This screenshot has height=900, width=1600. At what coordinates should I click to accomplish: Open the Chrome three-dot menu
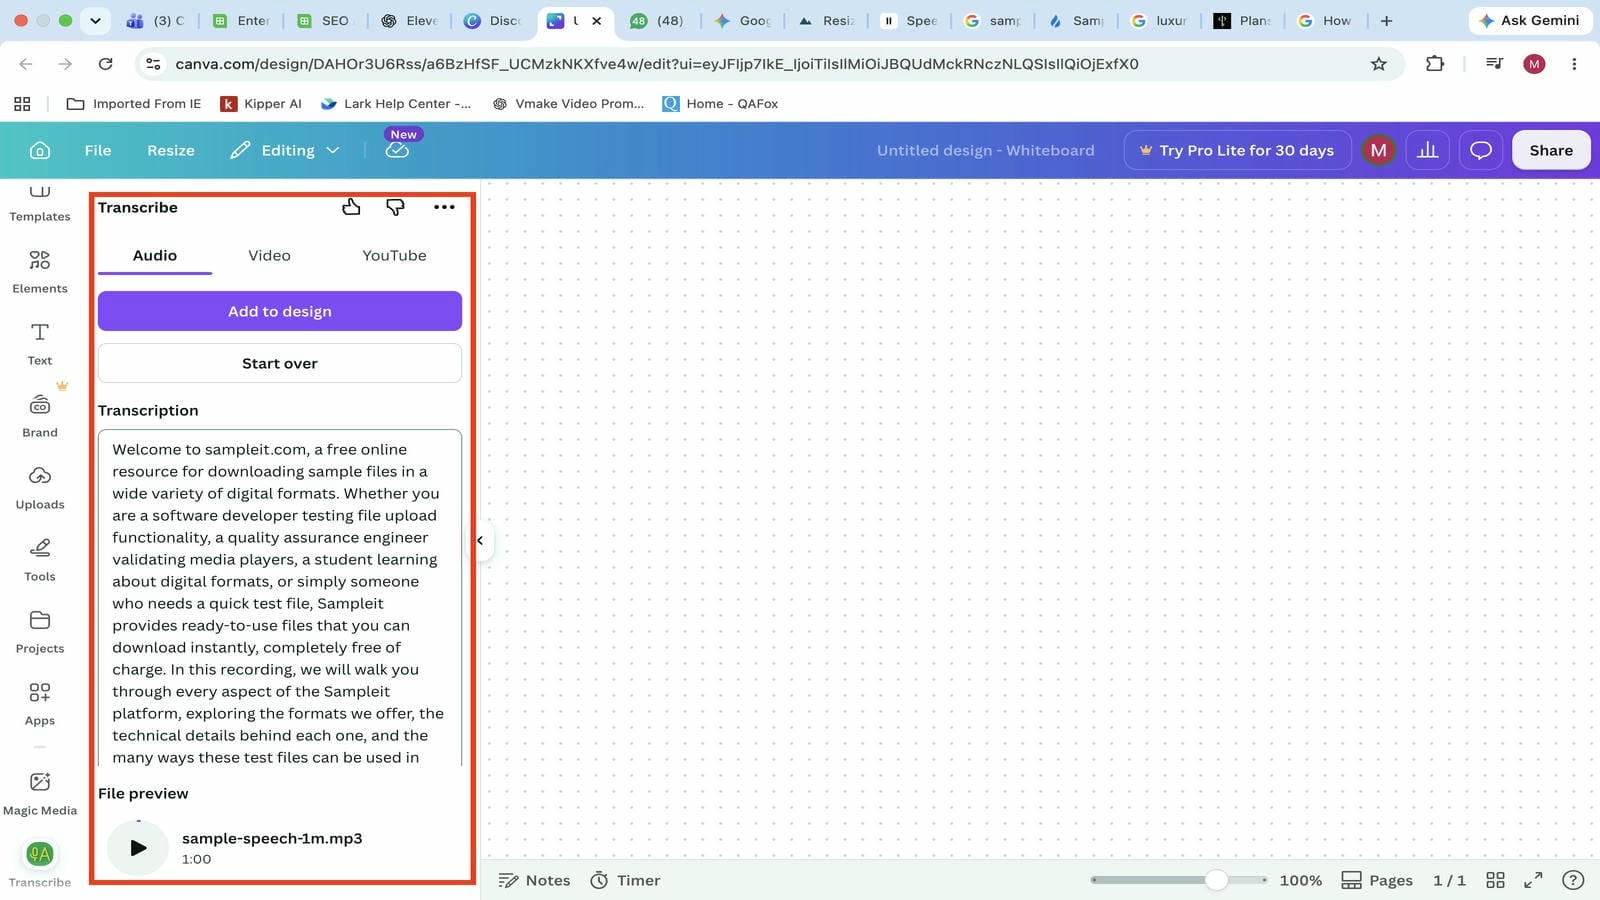(1574, 64)
